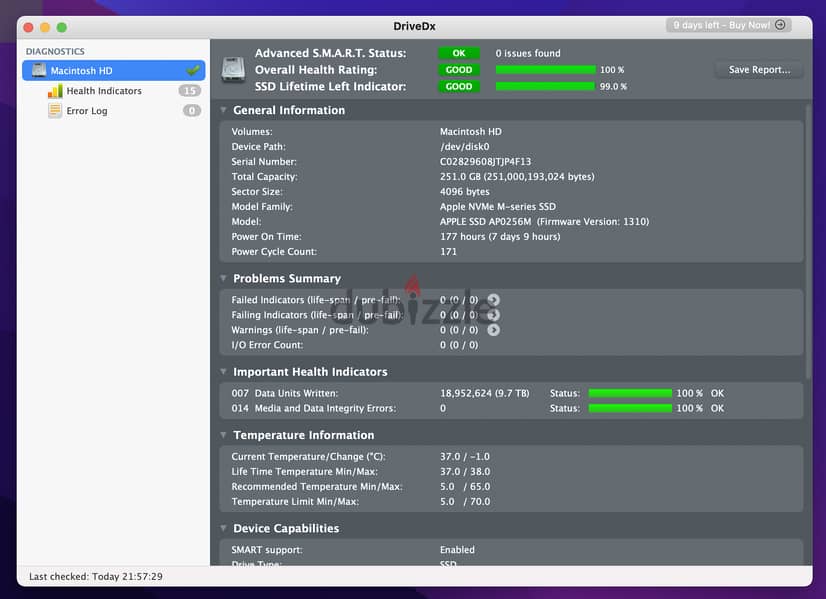Click the DriveDx window title
This screenshot has height=599, width=826.
point(414,26)
